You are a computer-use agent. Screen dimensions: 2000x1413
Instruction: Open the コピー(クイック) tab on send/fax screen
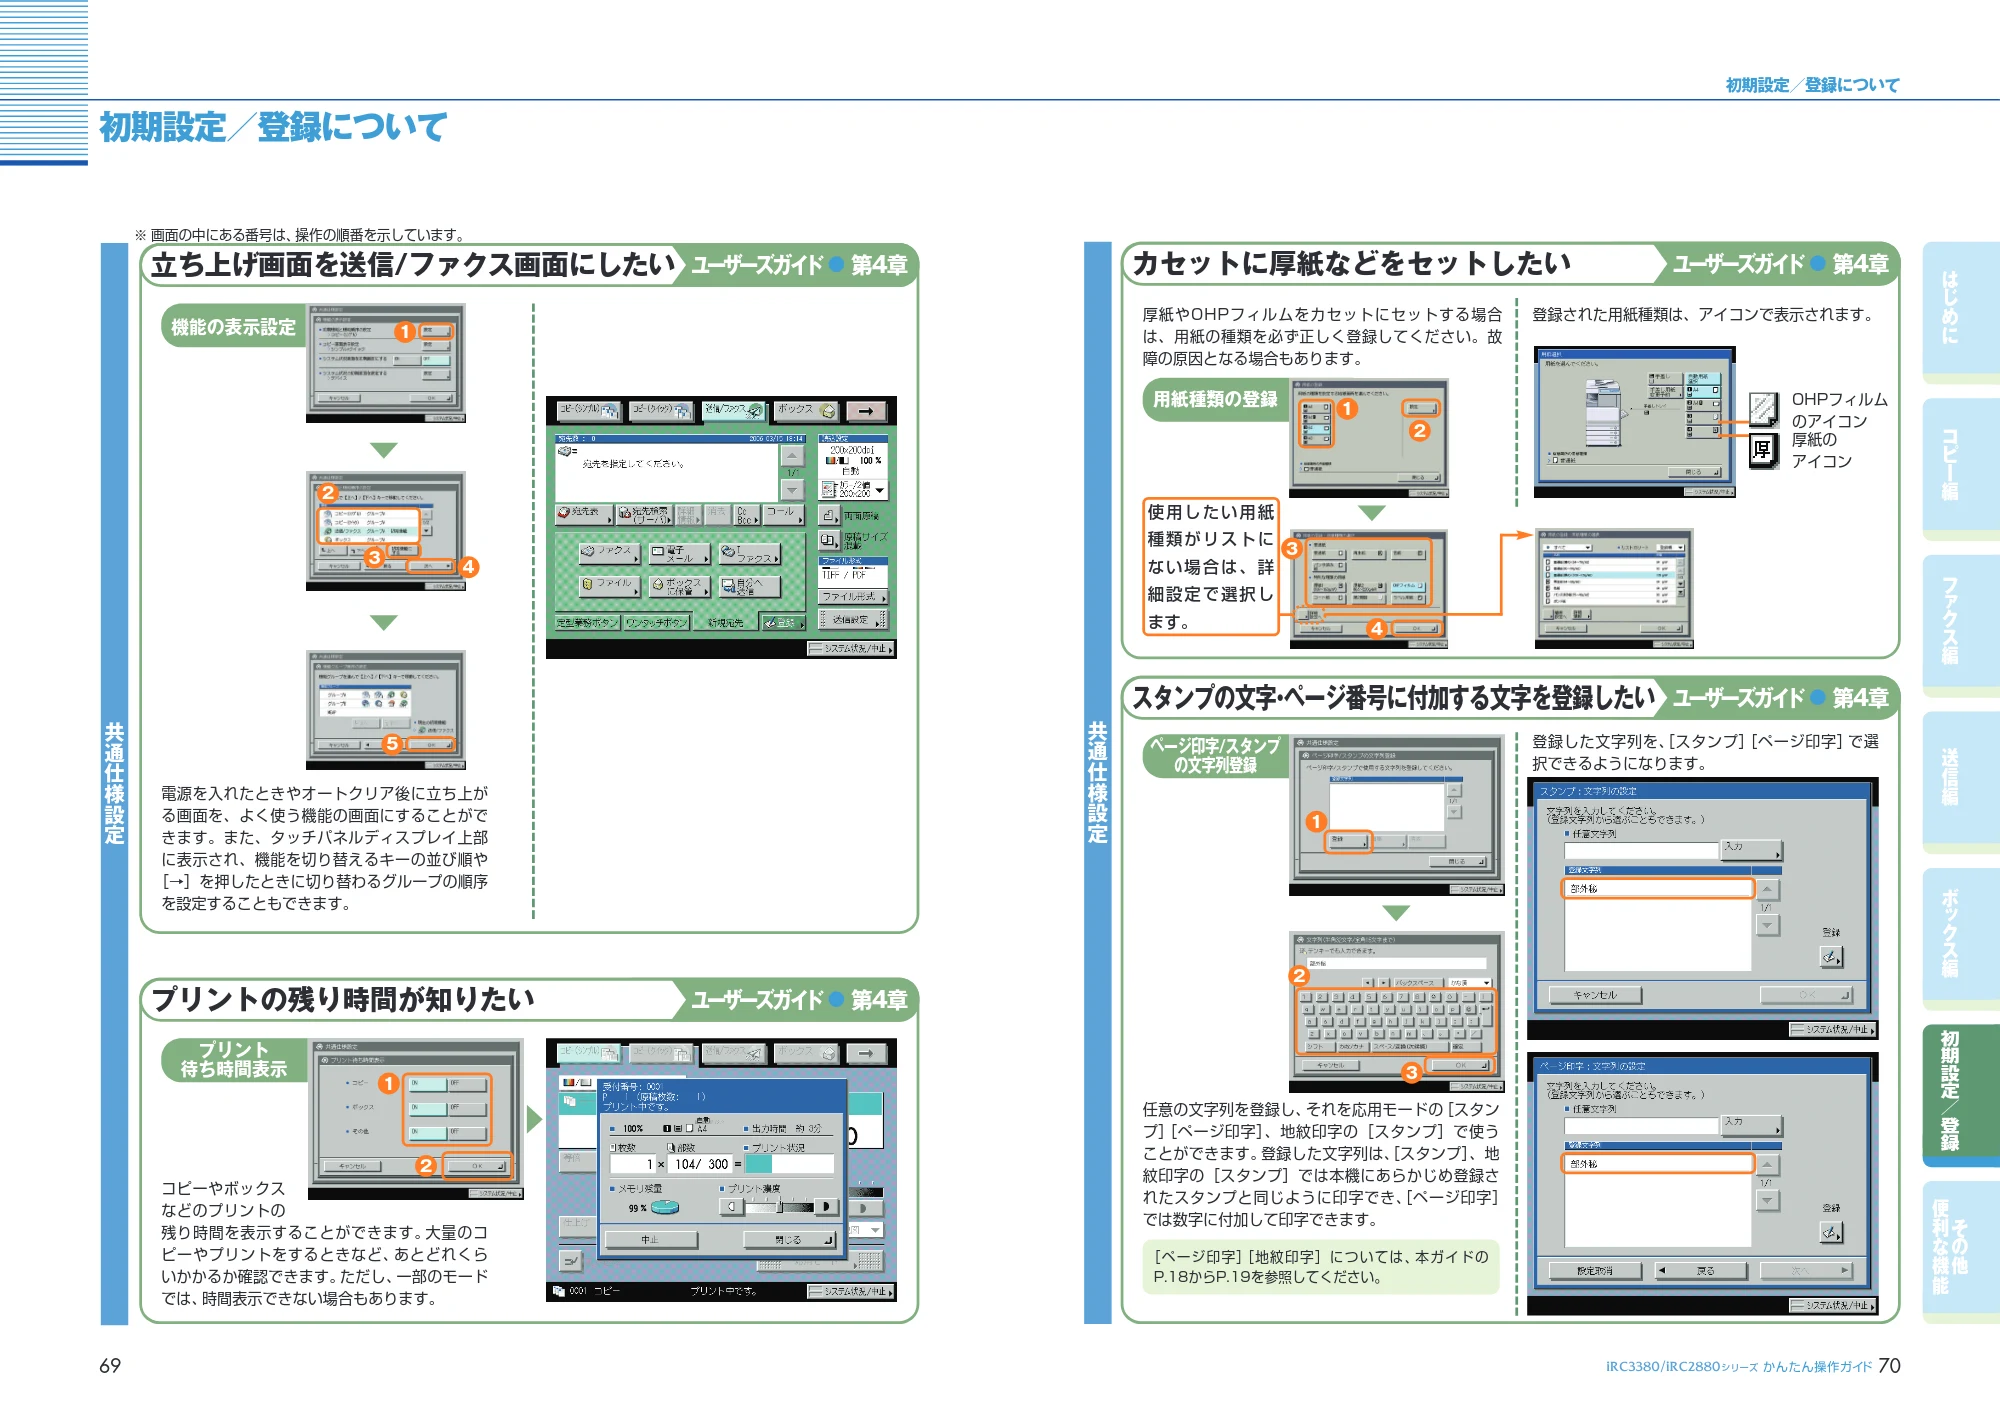[x=661, y=410]
